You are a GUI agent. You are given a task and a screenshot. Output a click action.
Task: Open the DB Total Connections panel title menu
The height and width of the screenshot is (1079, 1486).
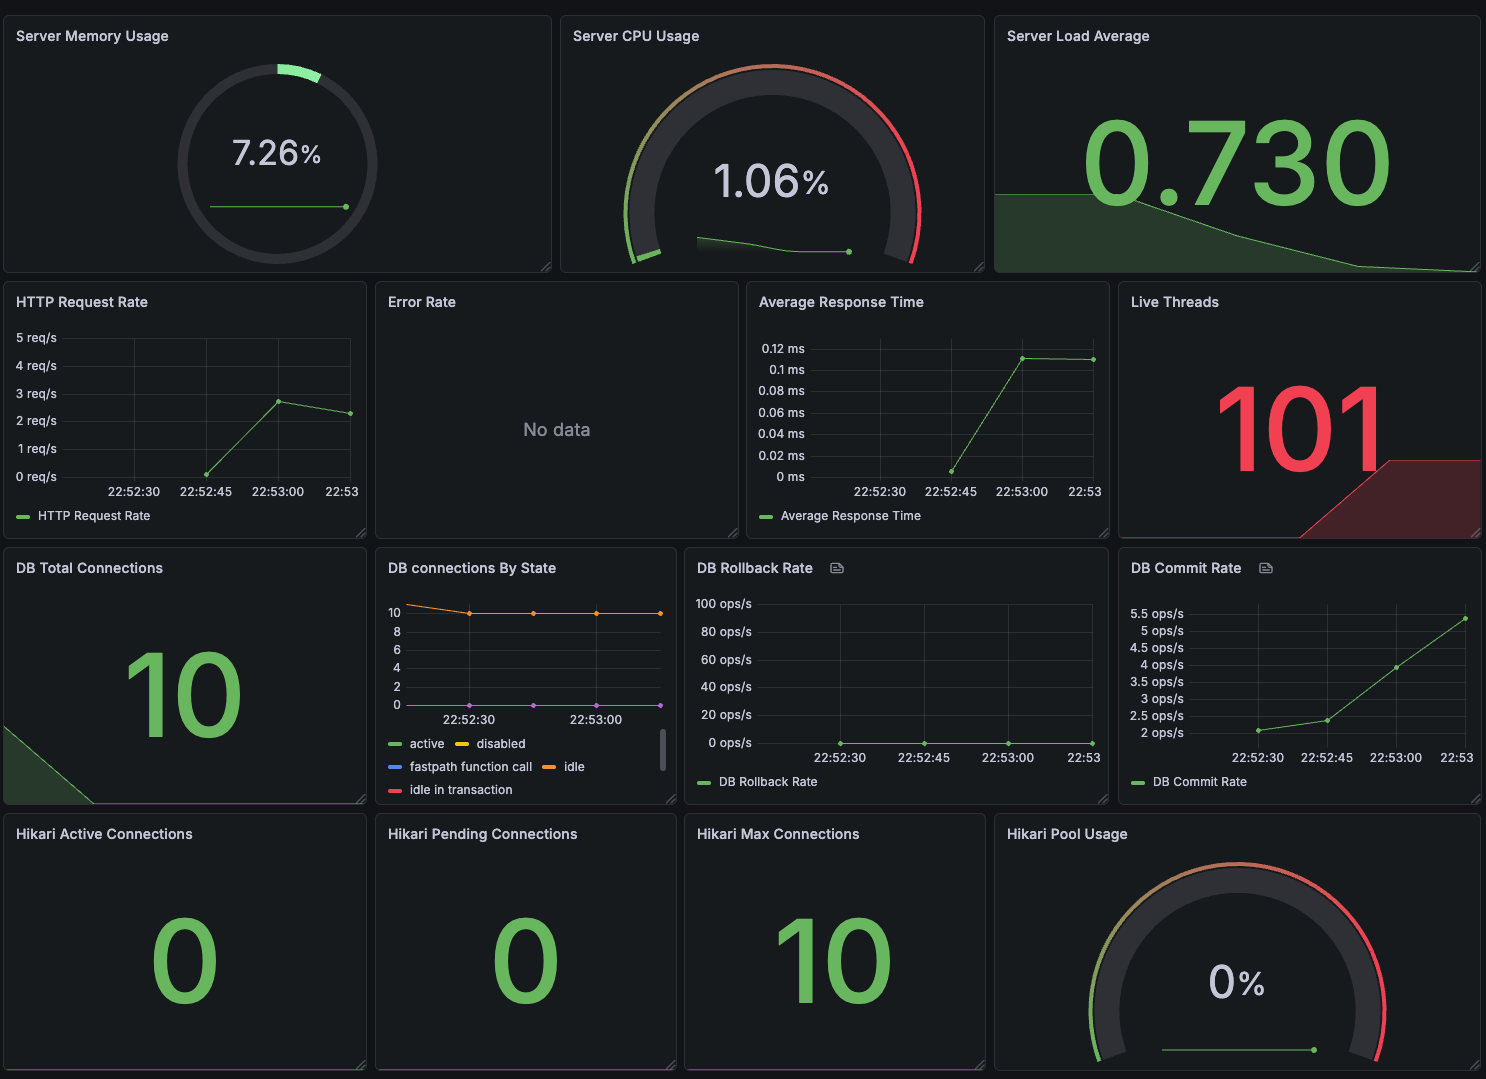pyautogui.click(x=89, y=568)
